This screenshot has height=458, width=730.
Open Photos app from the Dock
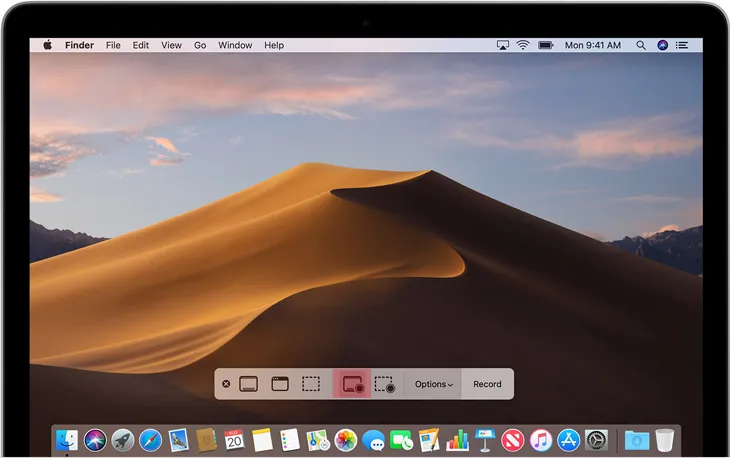click(346, 440)
